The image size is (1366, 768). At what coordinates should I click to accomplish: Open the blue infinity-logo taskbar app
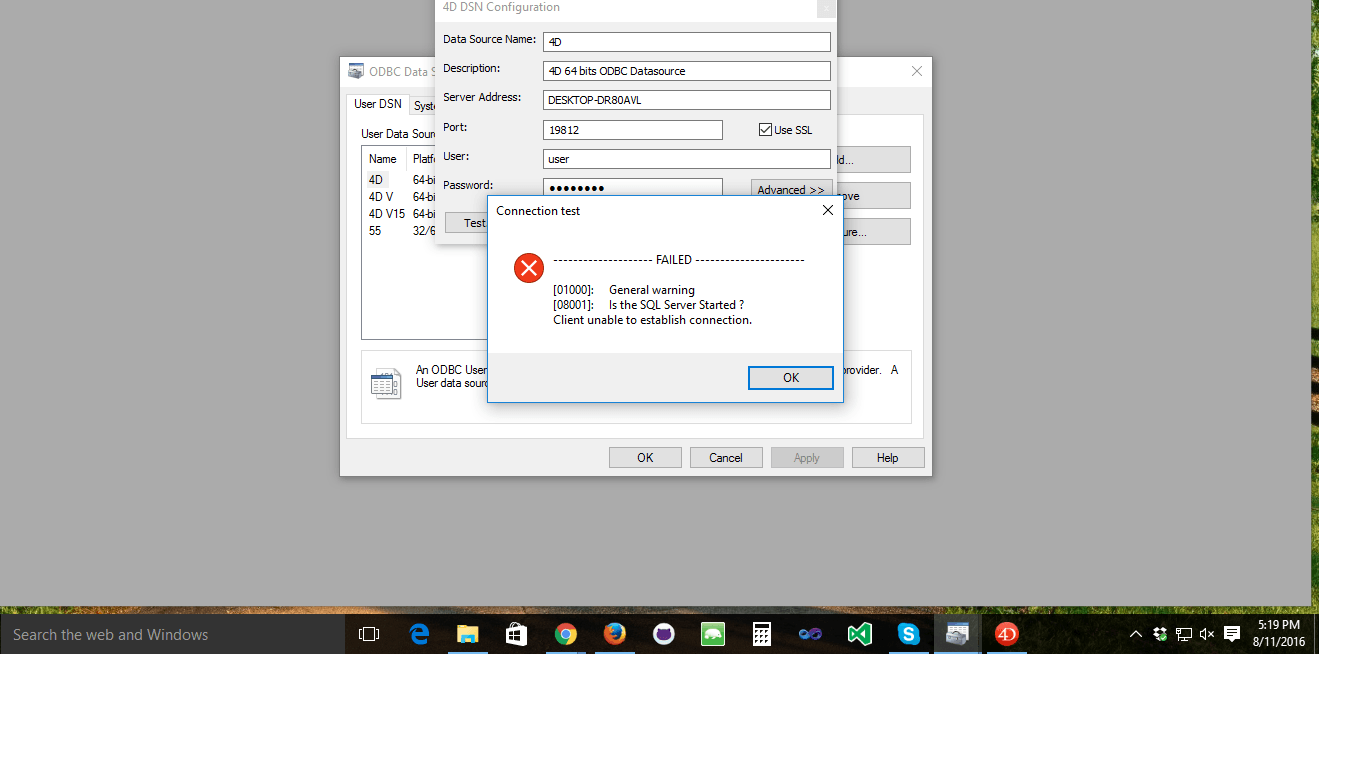pos(810,634)
